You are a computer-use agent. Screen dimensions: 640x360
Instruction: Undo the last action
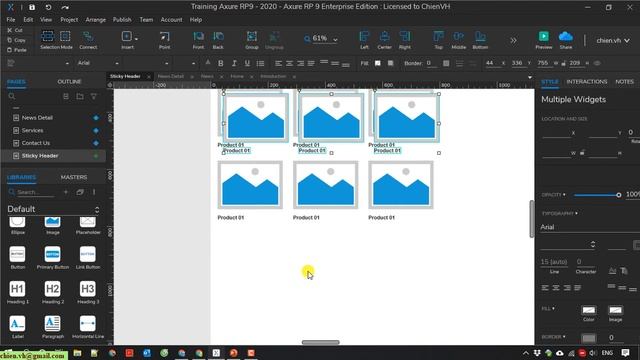pyautogui.click(x=48, y=7)
